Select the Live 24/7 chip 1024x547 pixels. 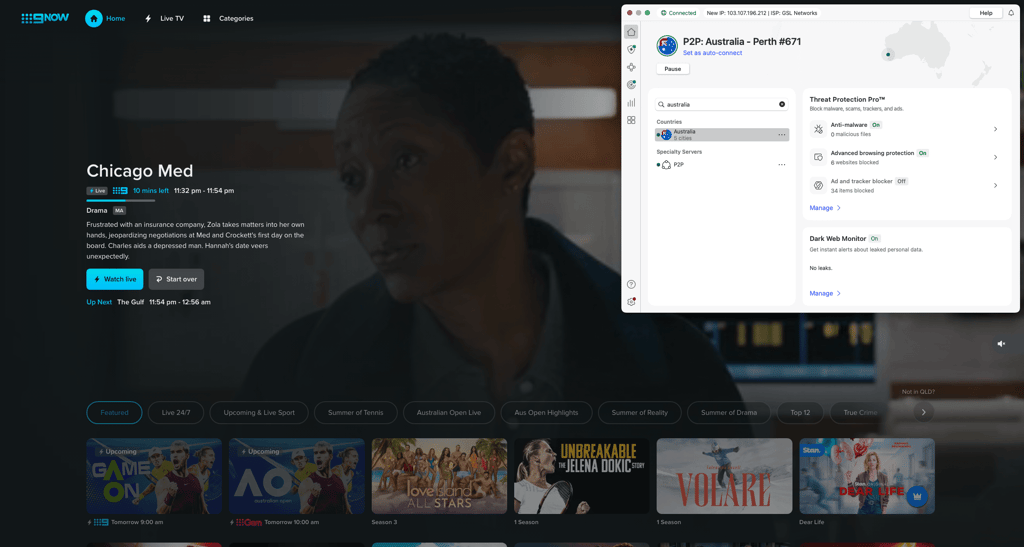point(176,413)
